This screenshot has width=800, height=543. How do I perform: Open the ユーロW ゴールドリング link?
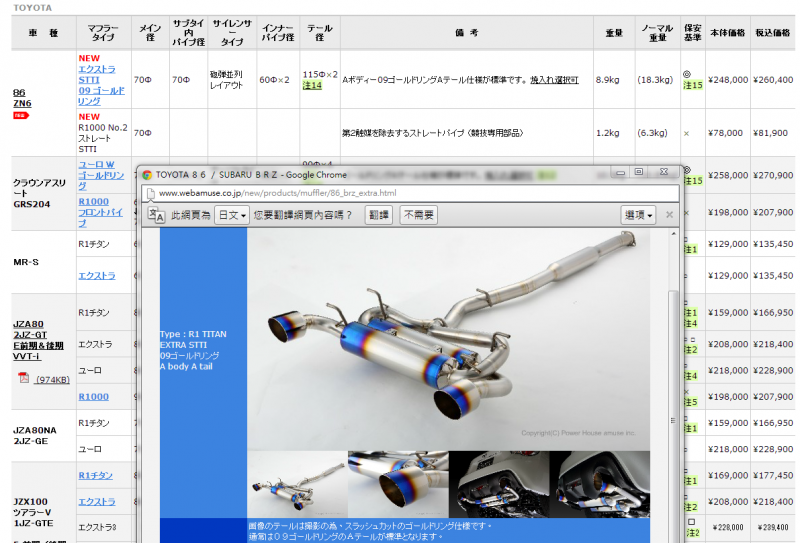[x=101, y=175]
